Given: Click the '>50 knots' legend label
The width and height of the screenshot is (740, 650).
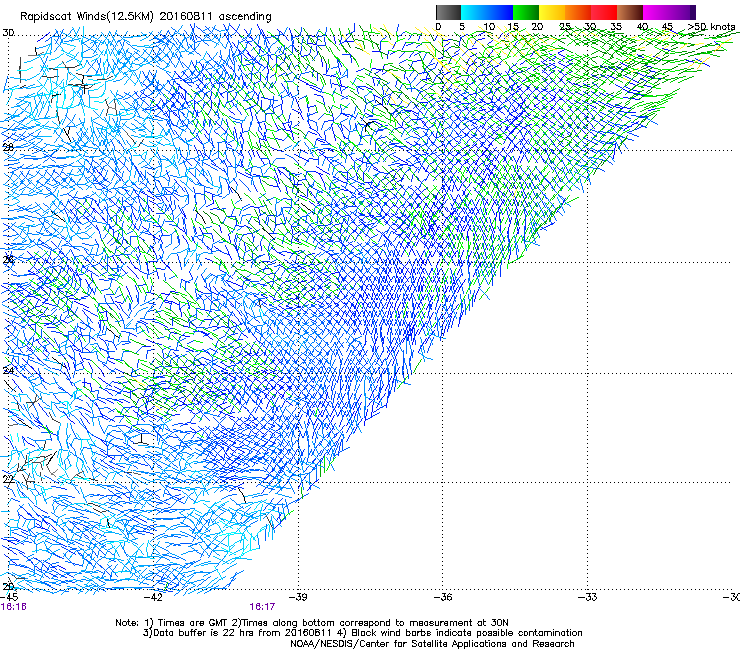Looking at the screenshot, I should pyautogui.click(x=711, y=26).
